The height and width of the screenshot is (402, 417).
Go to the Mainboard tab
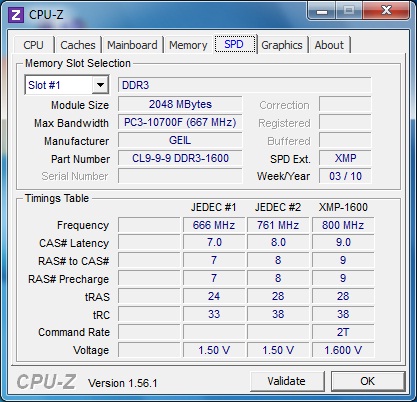[132, 45]
